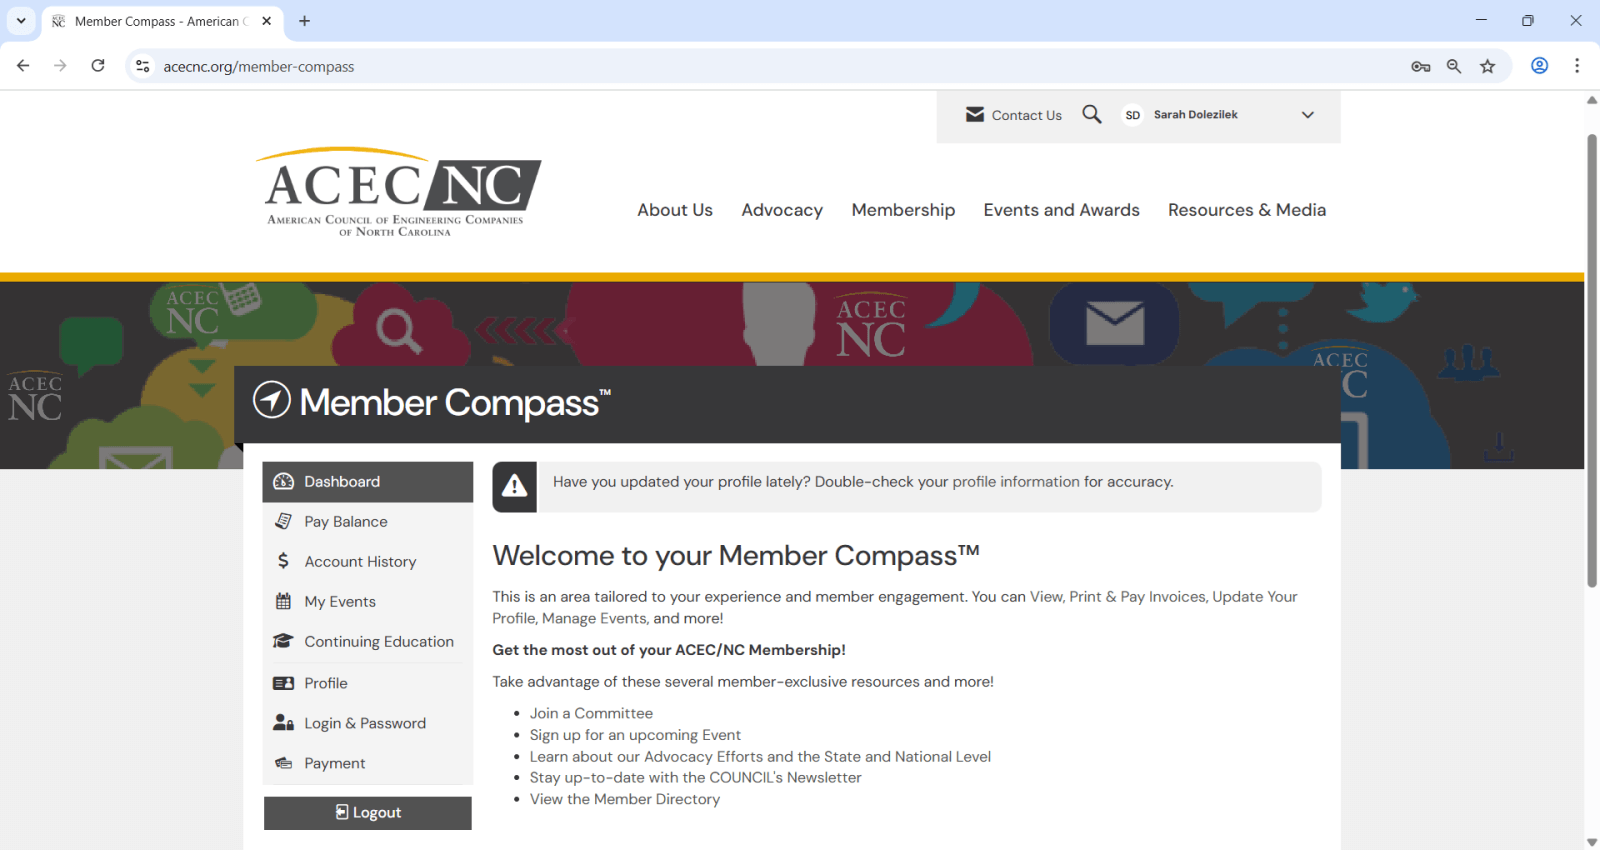This screenshot has width=1600, height=850.
Task: Click the graduation cap Continuing Education icon
Action: tap(283, 642)
